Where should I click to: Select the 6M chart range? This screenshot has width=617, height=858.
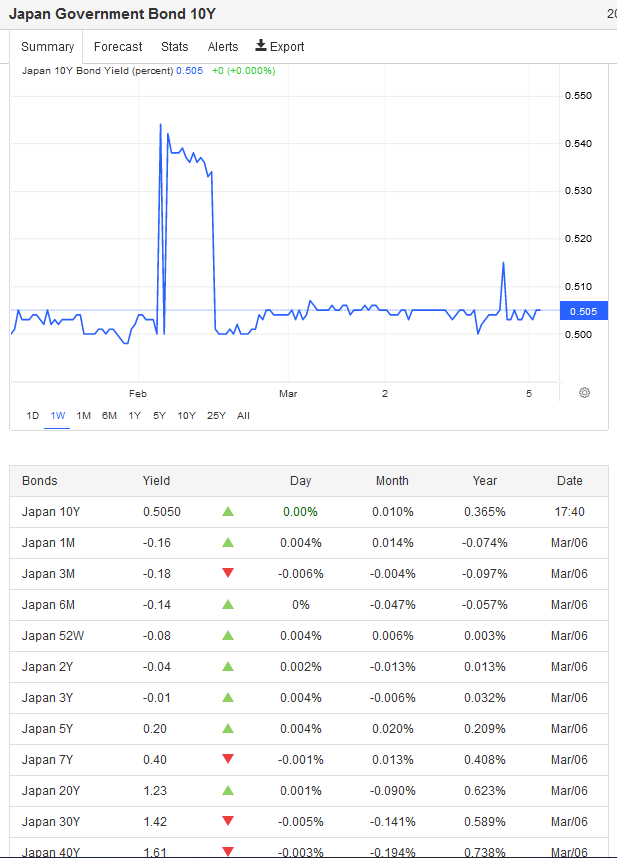(109, 416)
